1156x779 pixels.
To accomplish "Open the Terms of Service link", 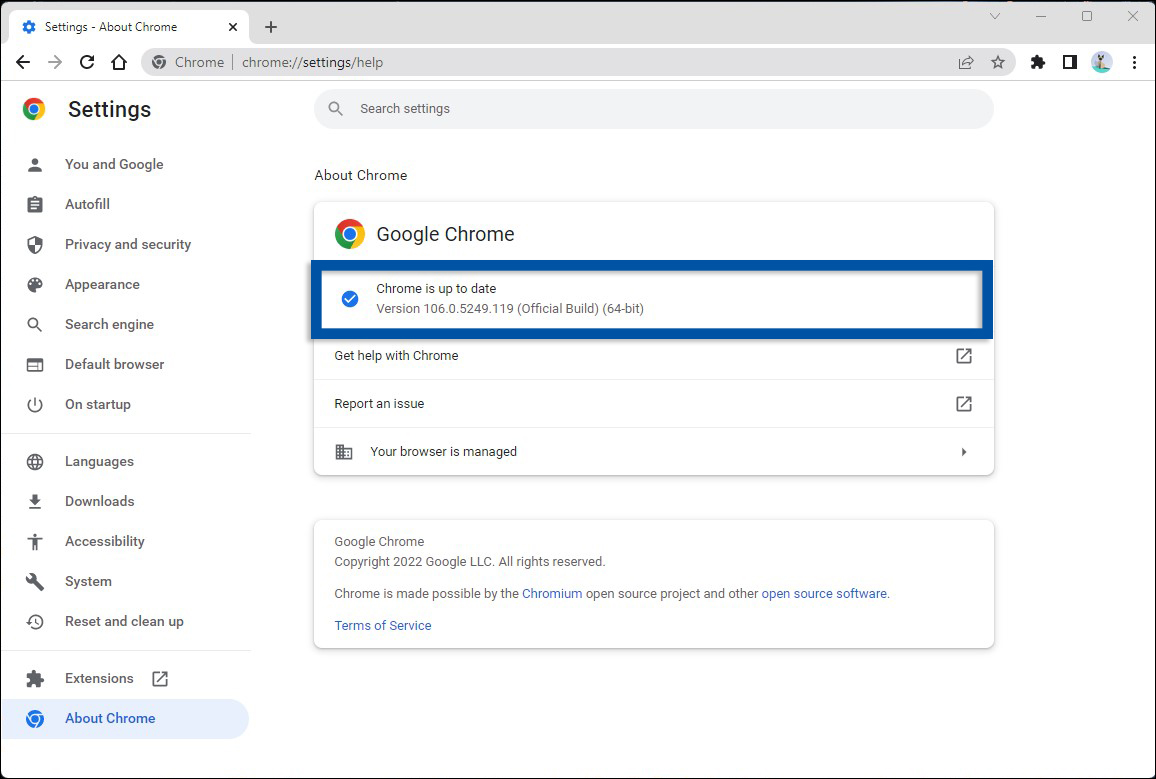I will click(x=383, y=625).
